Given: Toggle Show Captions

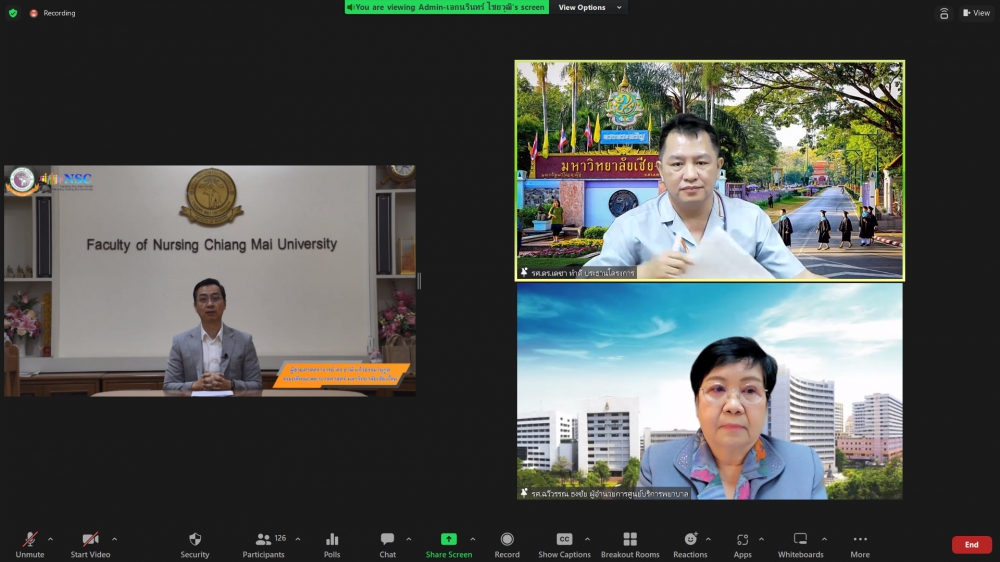Looking at the screenshot, I should coord(564,539).
